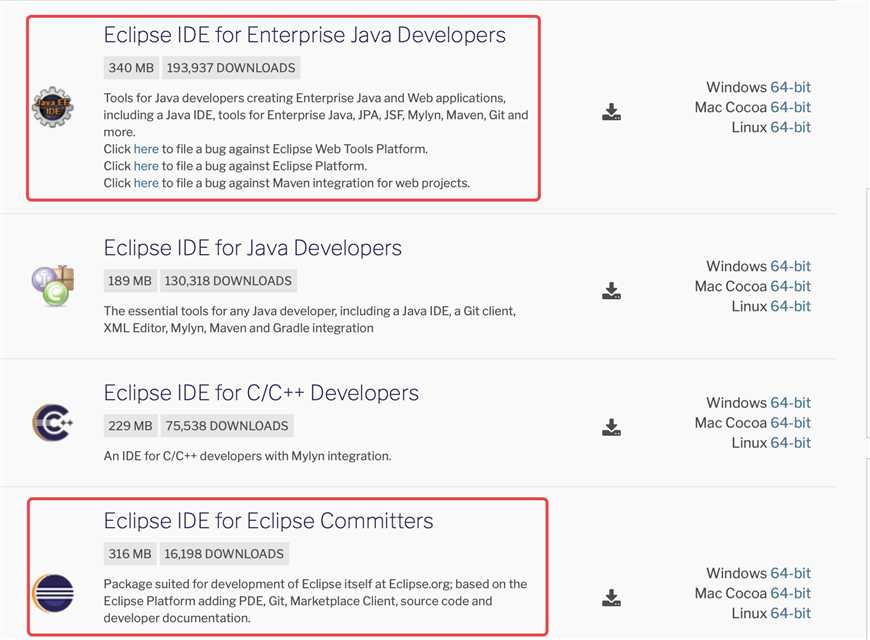Click download icon for Java Developers package
Image resolution: width=870 pixels, height=640 pixels.
pyautogui.click(x=611, y=291)
